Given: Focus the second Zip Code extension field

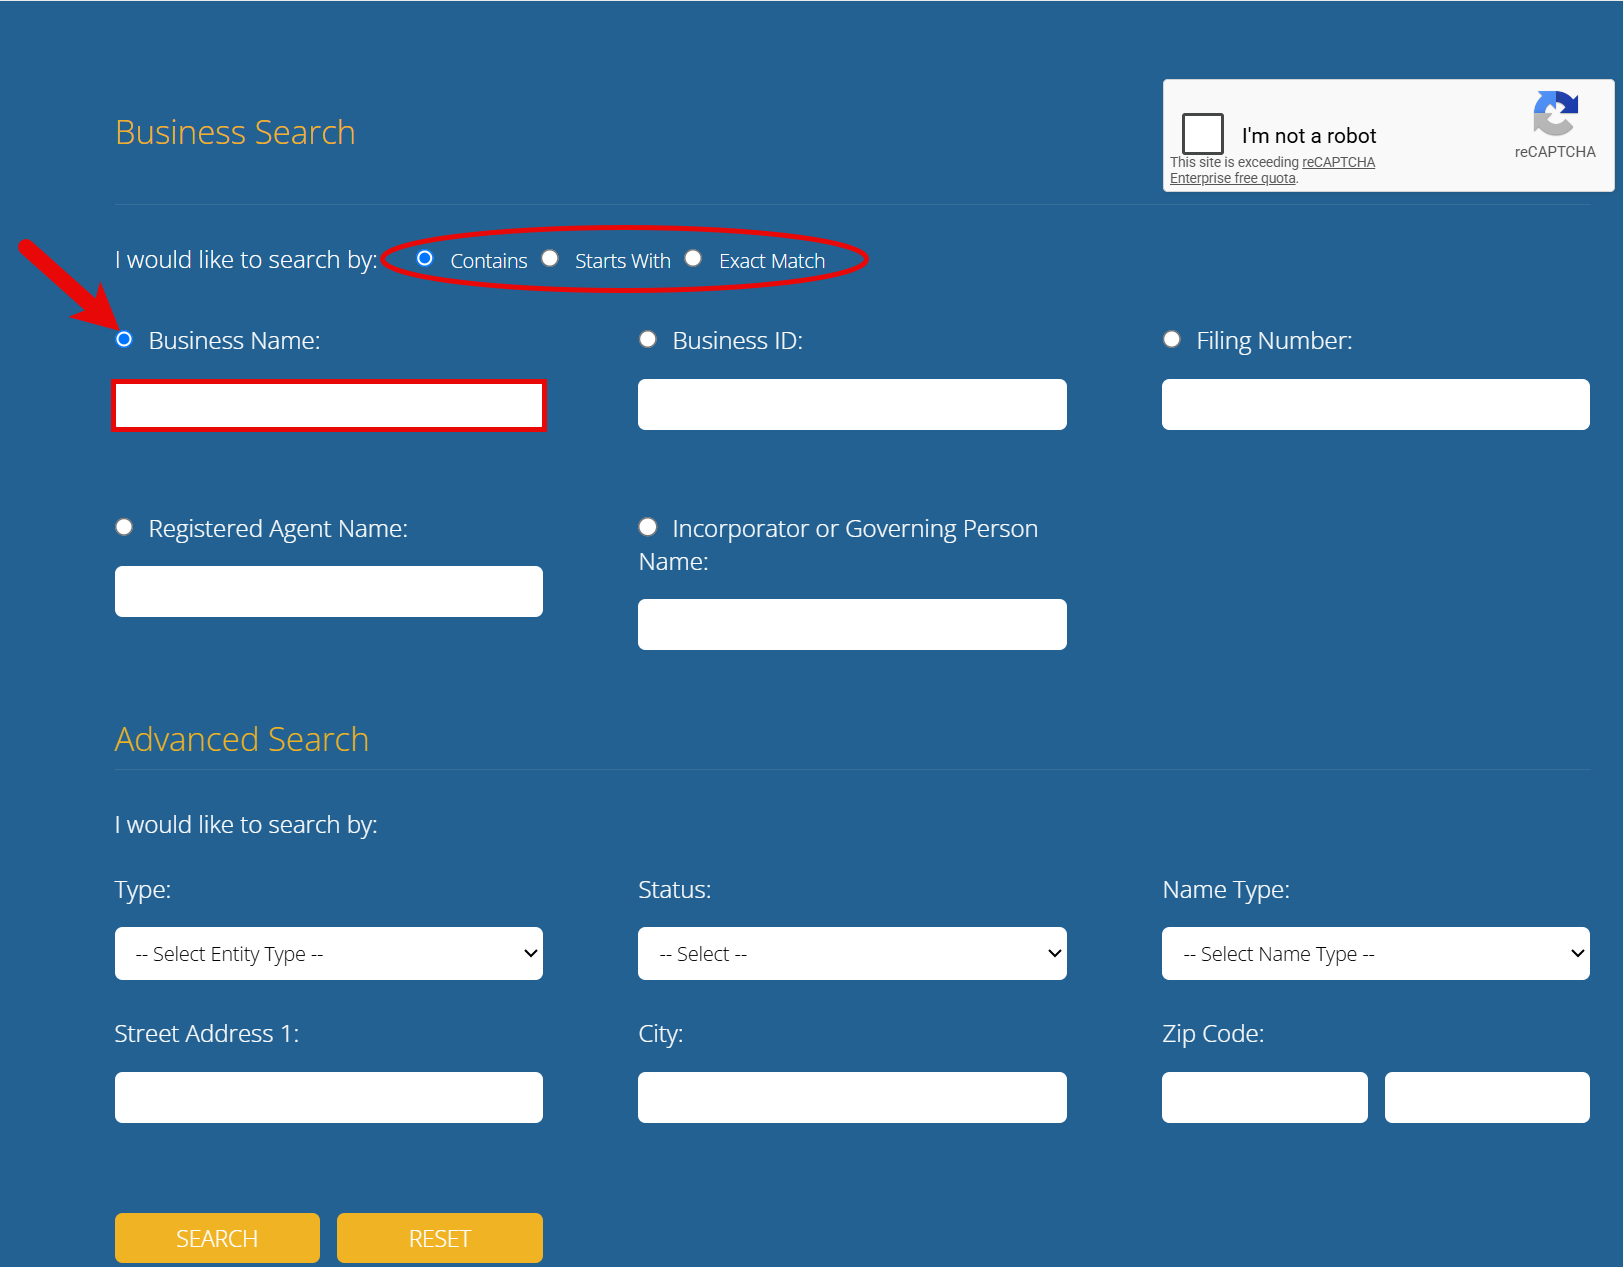Looking at the screenshot, I should coord(1487,1097).
